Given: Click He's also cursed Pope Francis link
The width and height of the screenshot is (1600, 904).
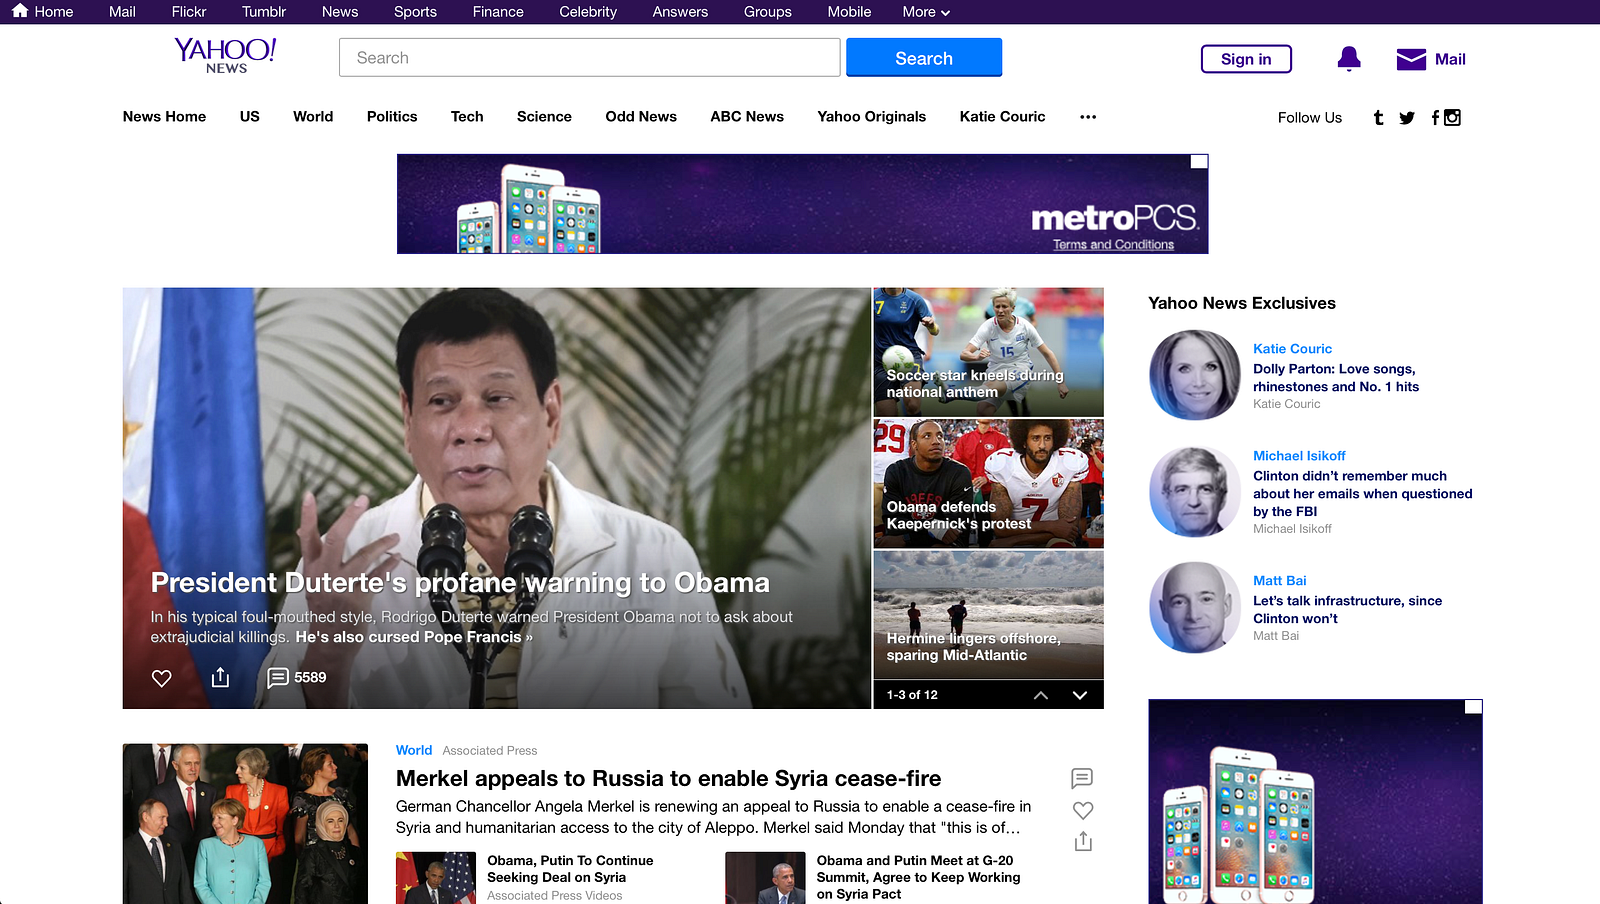Looking at the screenshot, I should pyautogui.click(x=414, y=637).
